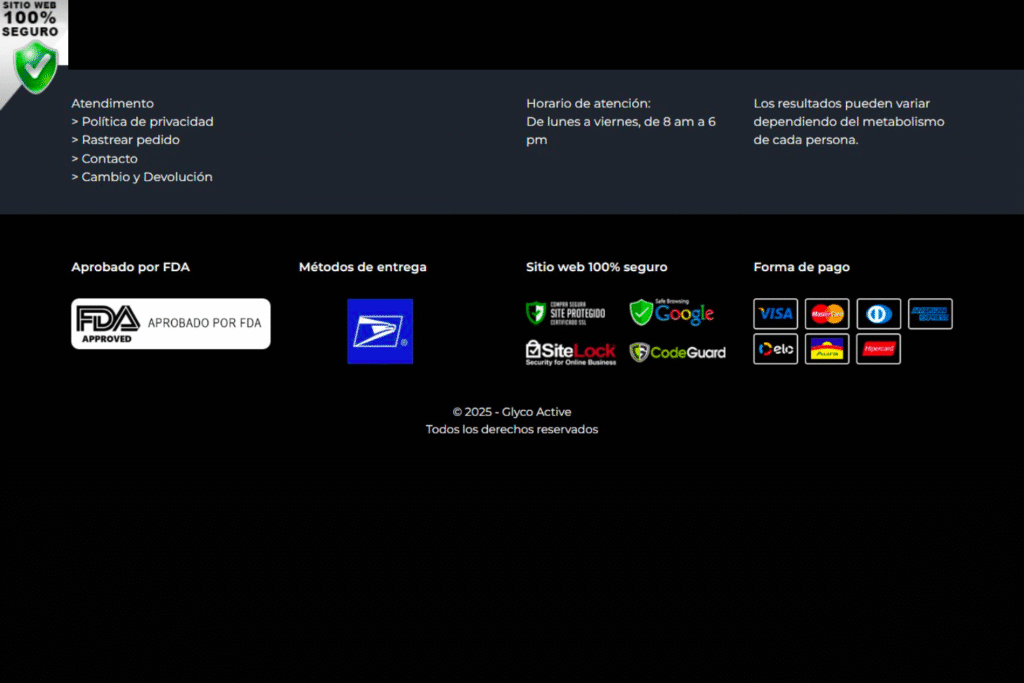Screen dimensions: 1024x683
Task: Click the Aura card icon
Action: [827, 349]
